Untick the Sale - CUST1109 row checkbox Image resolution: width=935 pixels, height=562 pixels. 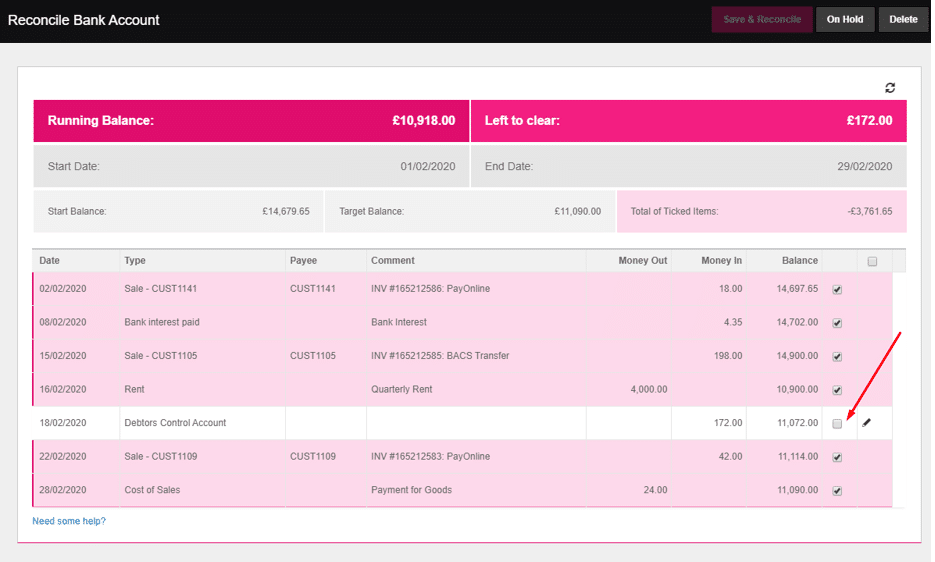click(837, 457)
